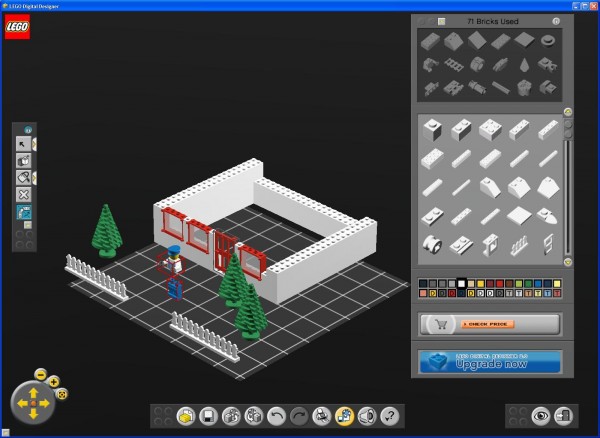Viewport: 600px width, 438px height.
Task: Select the Paint bucket tool
Action: [23, 177]
